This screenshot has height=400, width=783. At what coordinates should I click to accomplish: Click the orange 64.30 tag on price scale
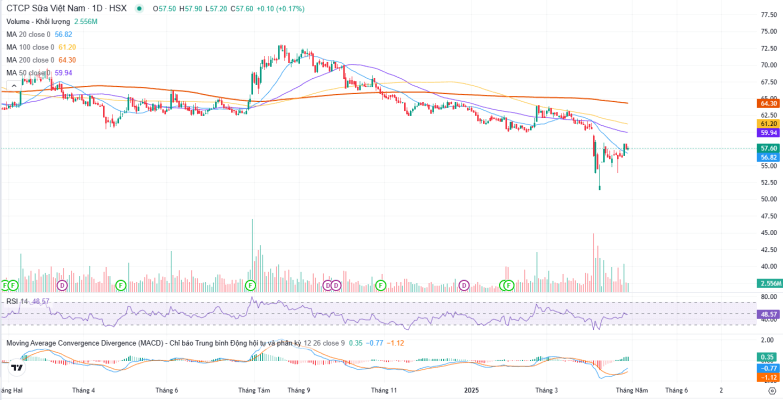coord(768,103)
